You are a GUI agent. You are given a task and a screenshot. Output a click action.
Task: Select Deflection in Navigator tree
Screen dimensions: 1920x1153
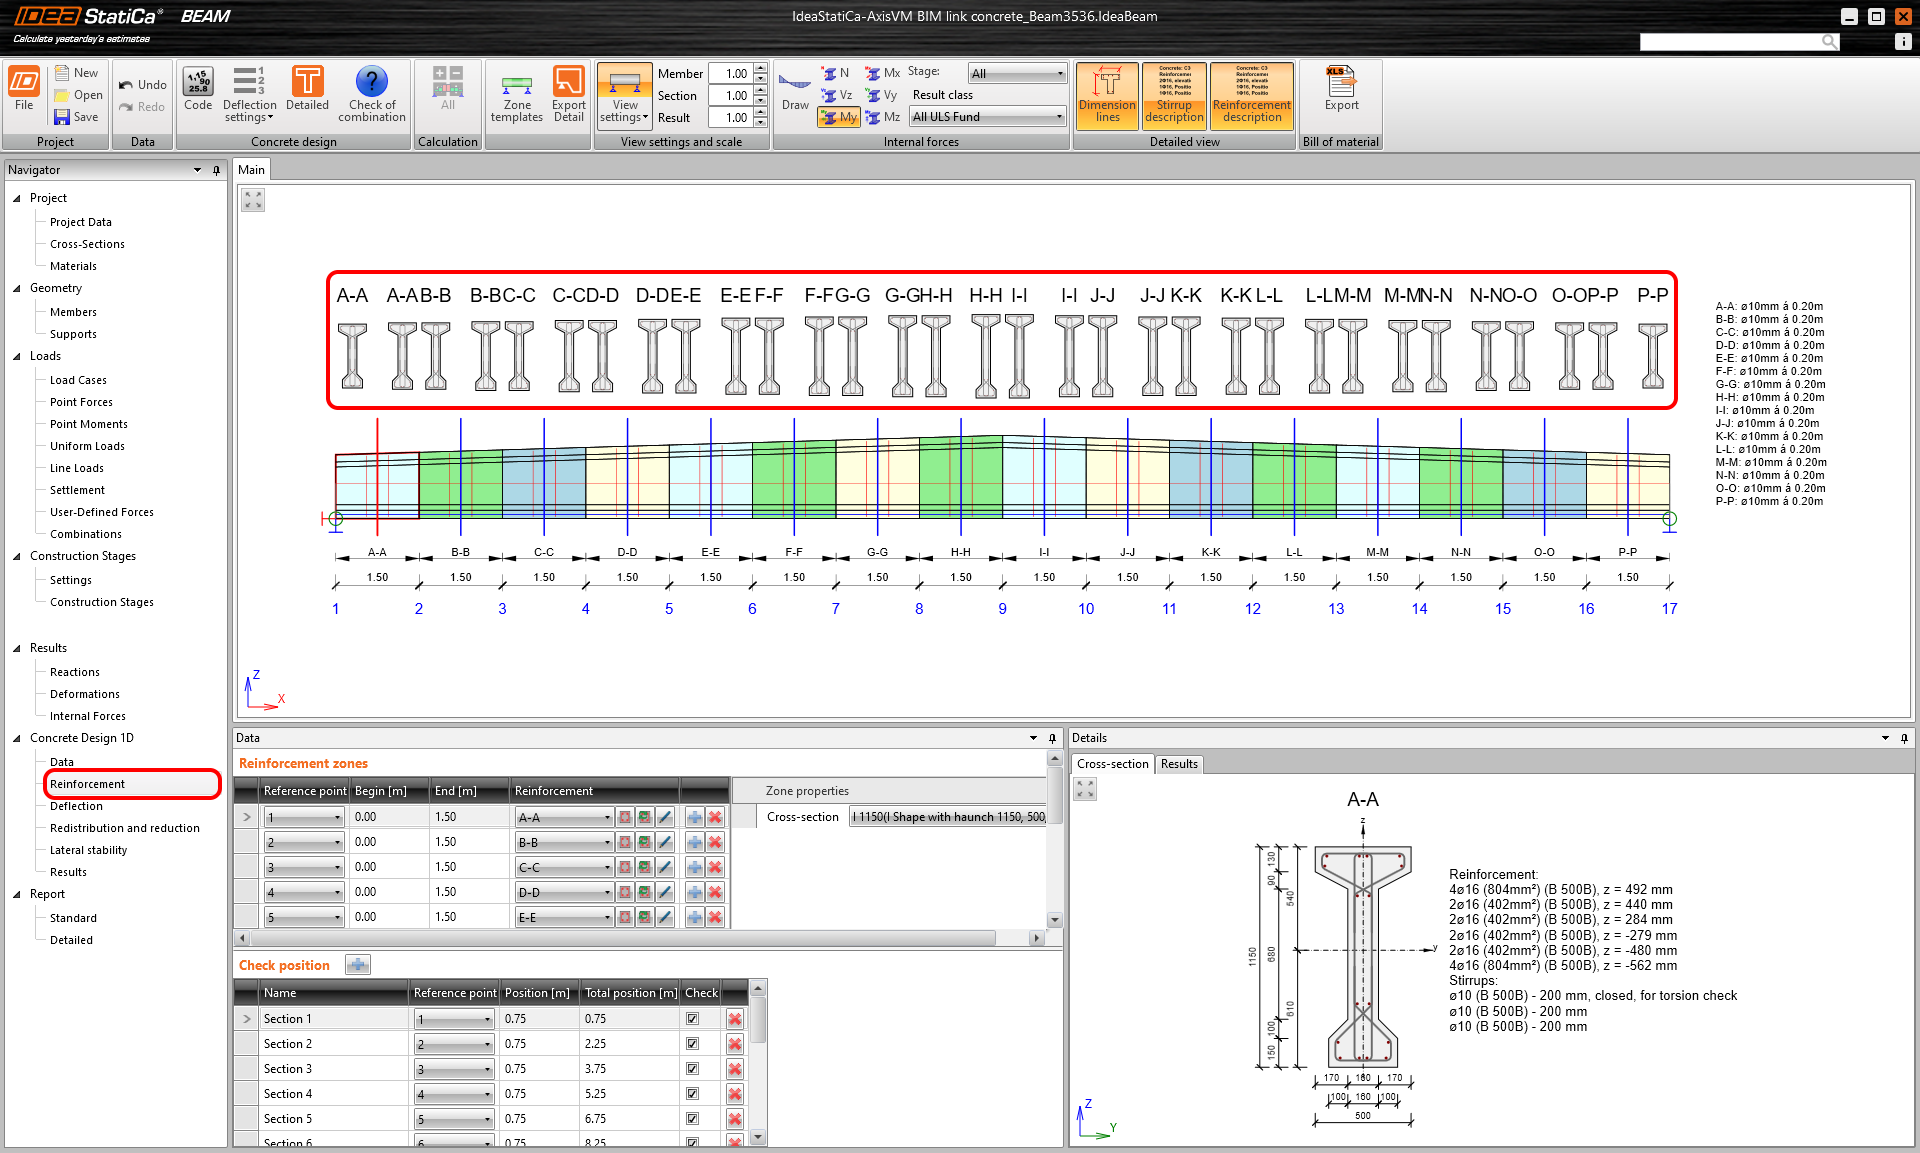[76, 806]
